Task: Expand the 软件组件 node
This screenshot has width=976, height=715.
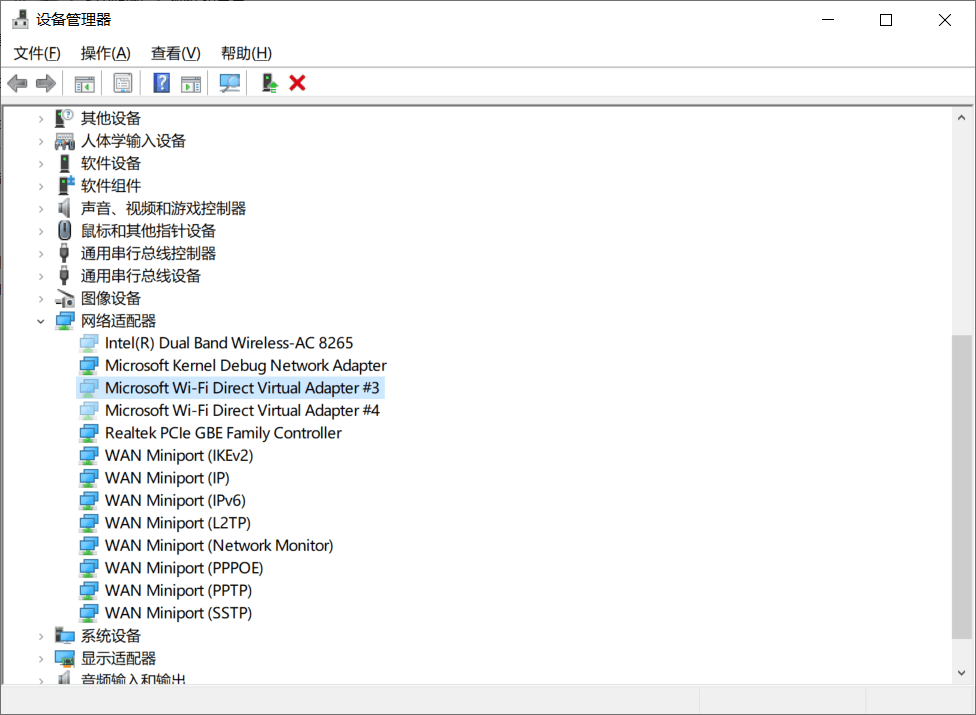Action: (x=40, y=186)
